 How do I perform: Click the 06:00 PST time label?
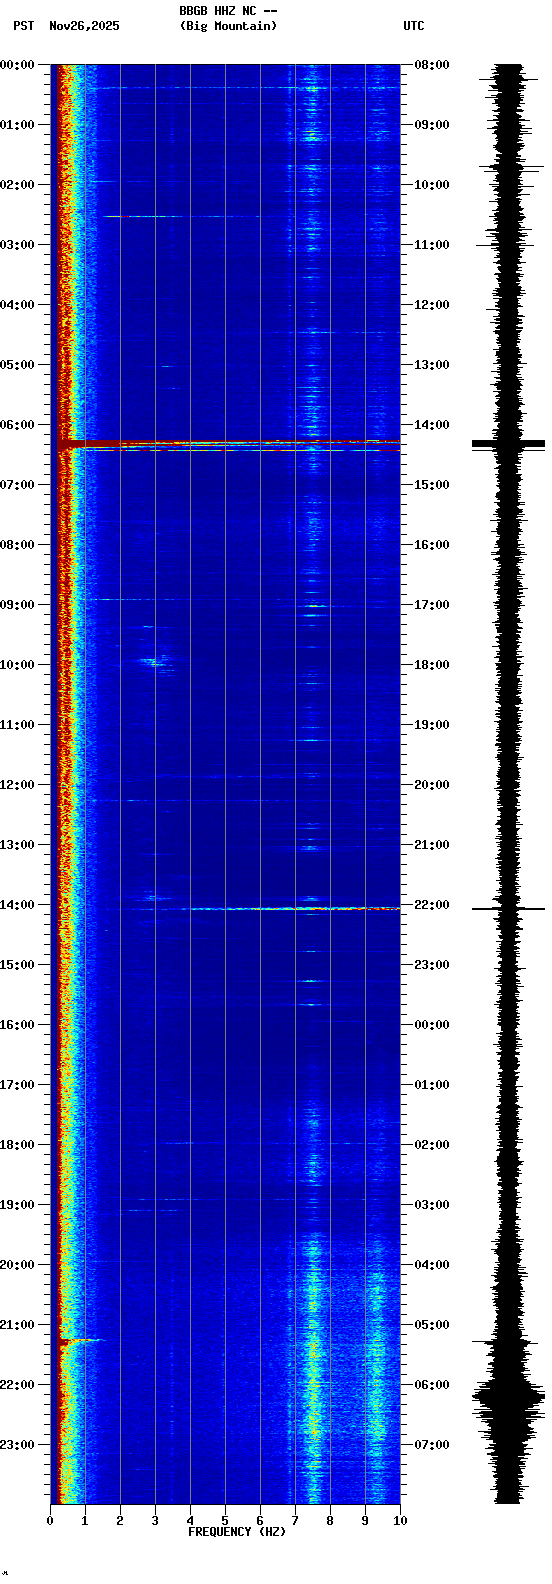pyautogui.click(x=18, y=425)
